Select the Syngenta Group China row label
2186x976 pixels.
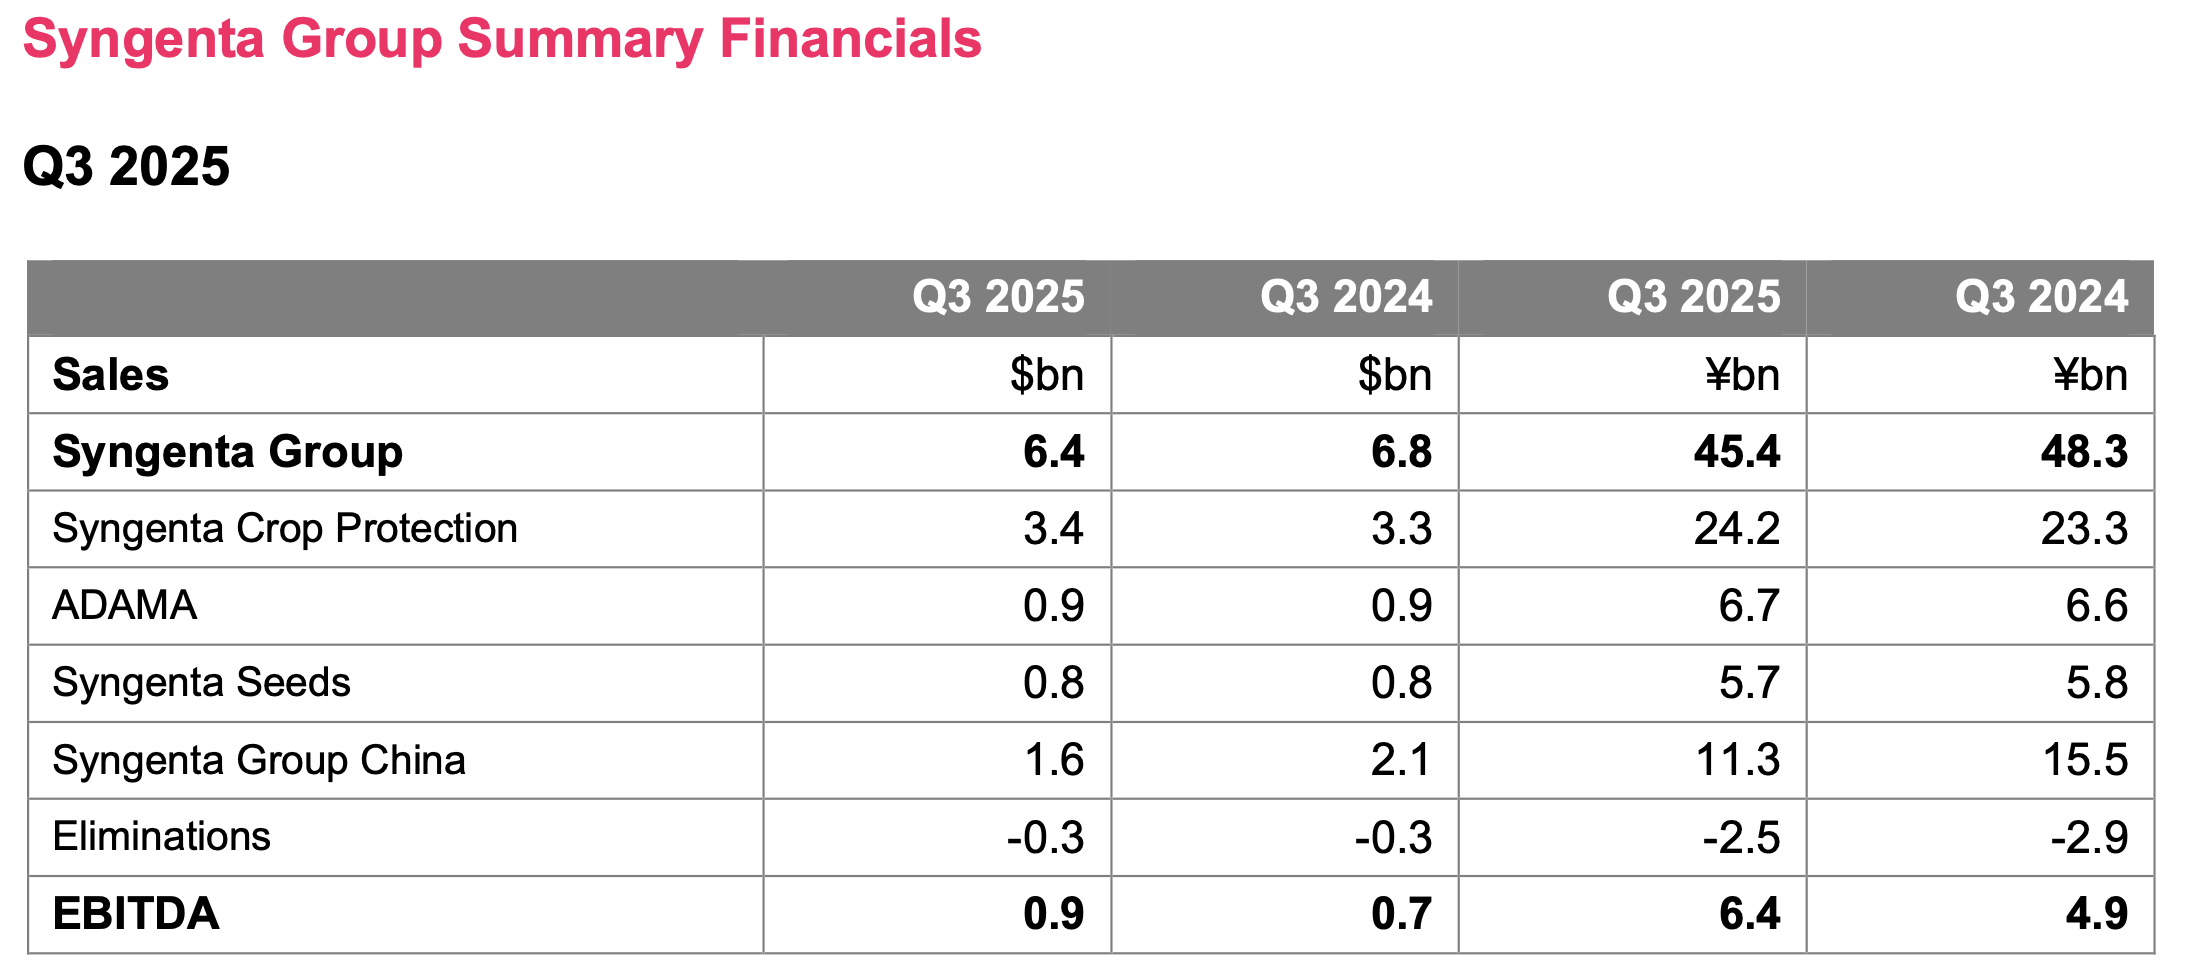tap(259, 760)
